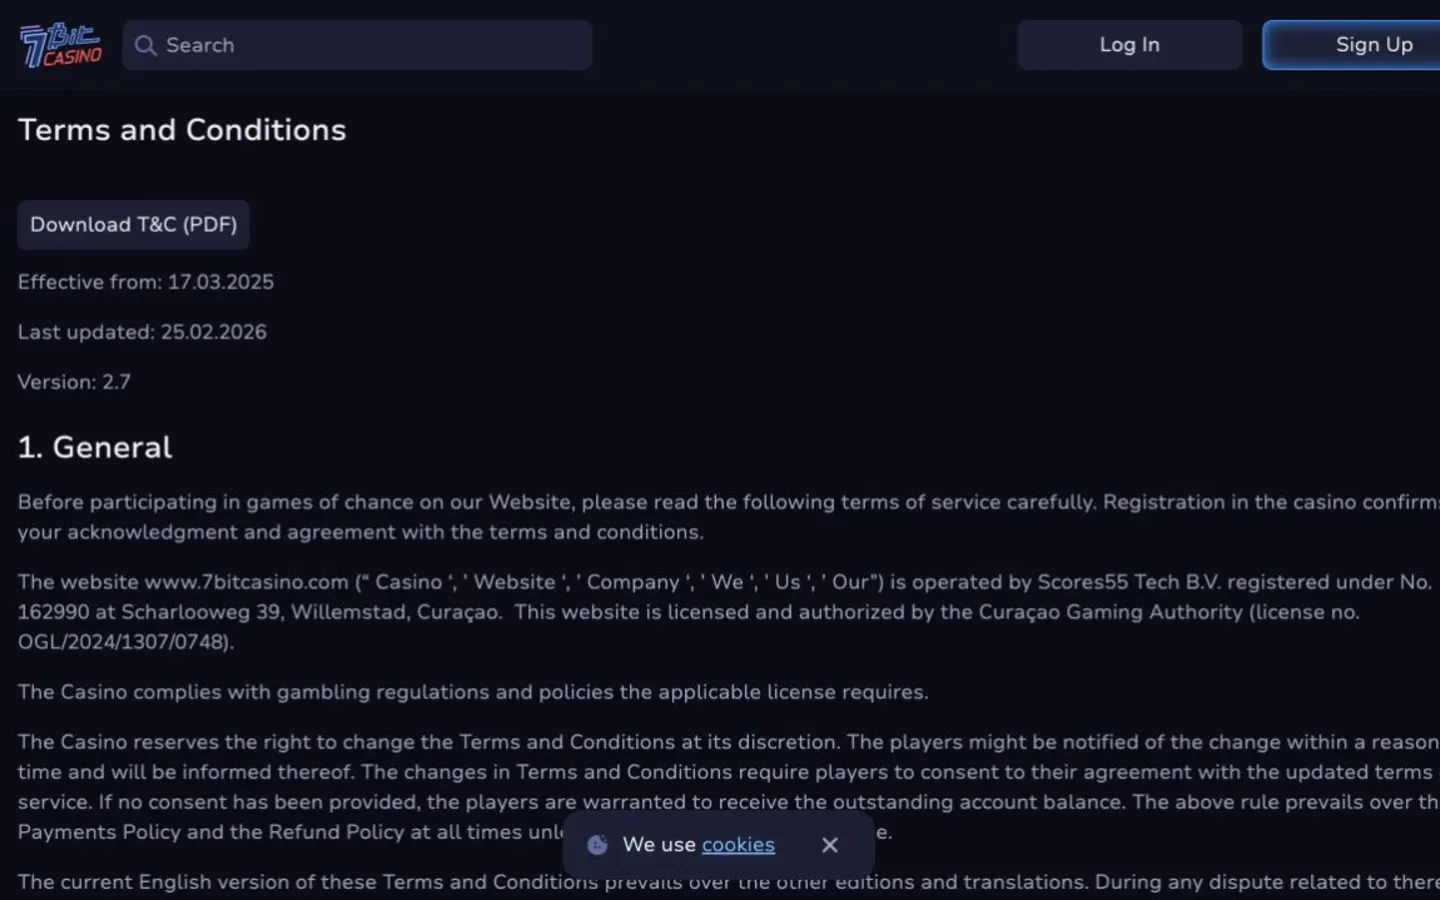Dismiss the cookie notice with the X
This screenshot has width=1440, height=900.
pyautogui.click(x=830, y=845)
